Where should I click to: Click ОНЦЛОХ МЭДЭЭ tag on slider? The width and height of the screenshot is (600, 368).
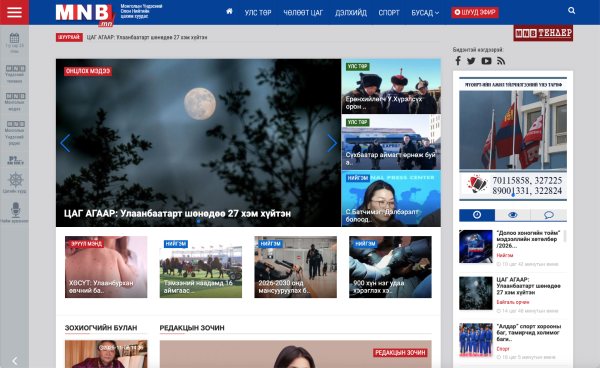[88, 71]
